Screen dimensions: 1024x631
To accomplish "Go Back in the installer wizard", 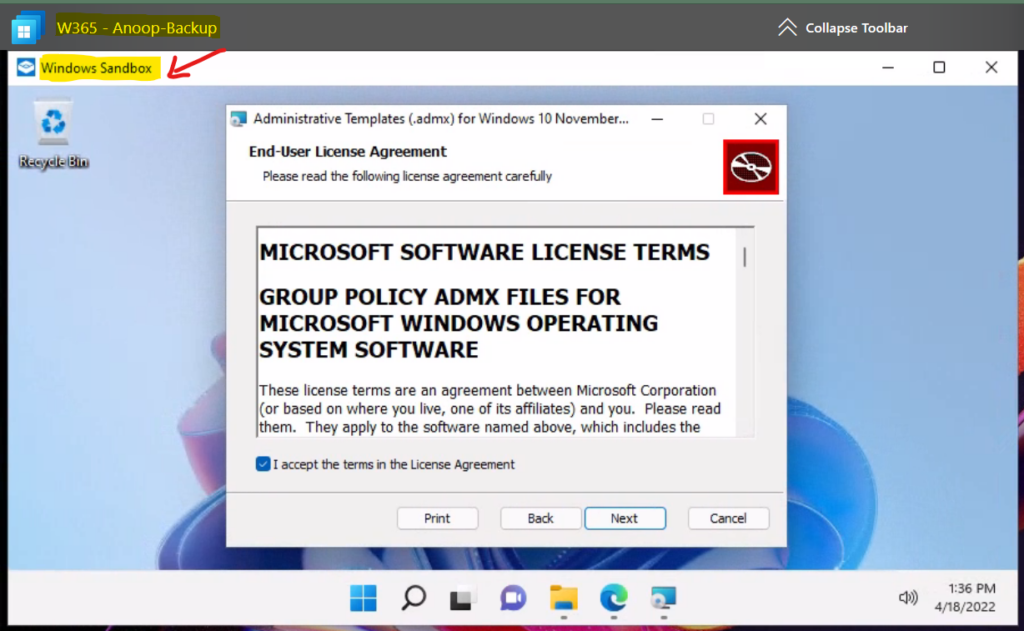I will tap(540, 518).
